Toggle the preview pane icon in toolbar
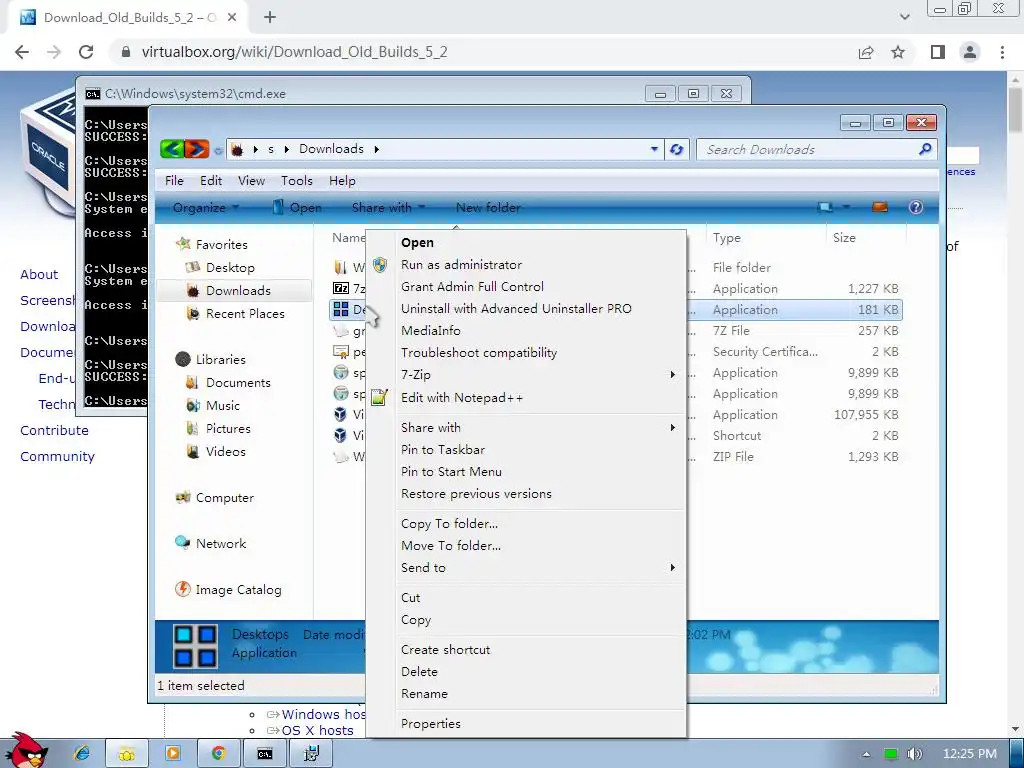This screenshot has width=1024, height=768. point(880,208)
